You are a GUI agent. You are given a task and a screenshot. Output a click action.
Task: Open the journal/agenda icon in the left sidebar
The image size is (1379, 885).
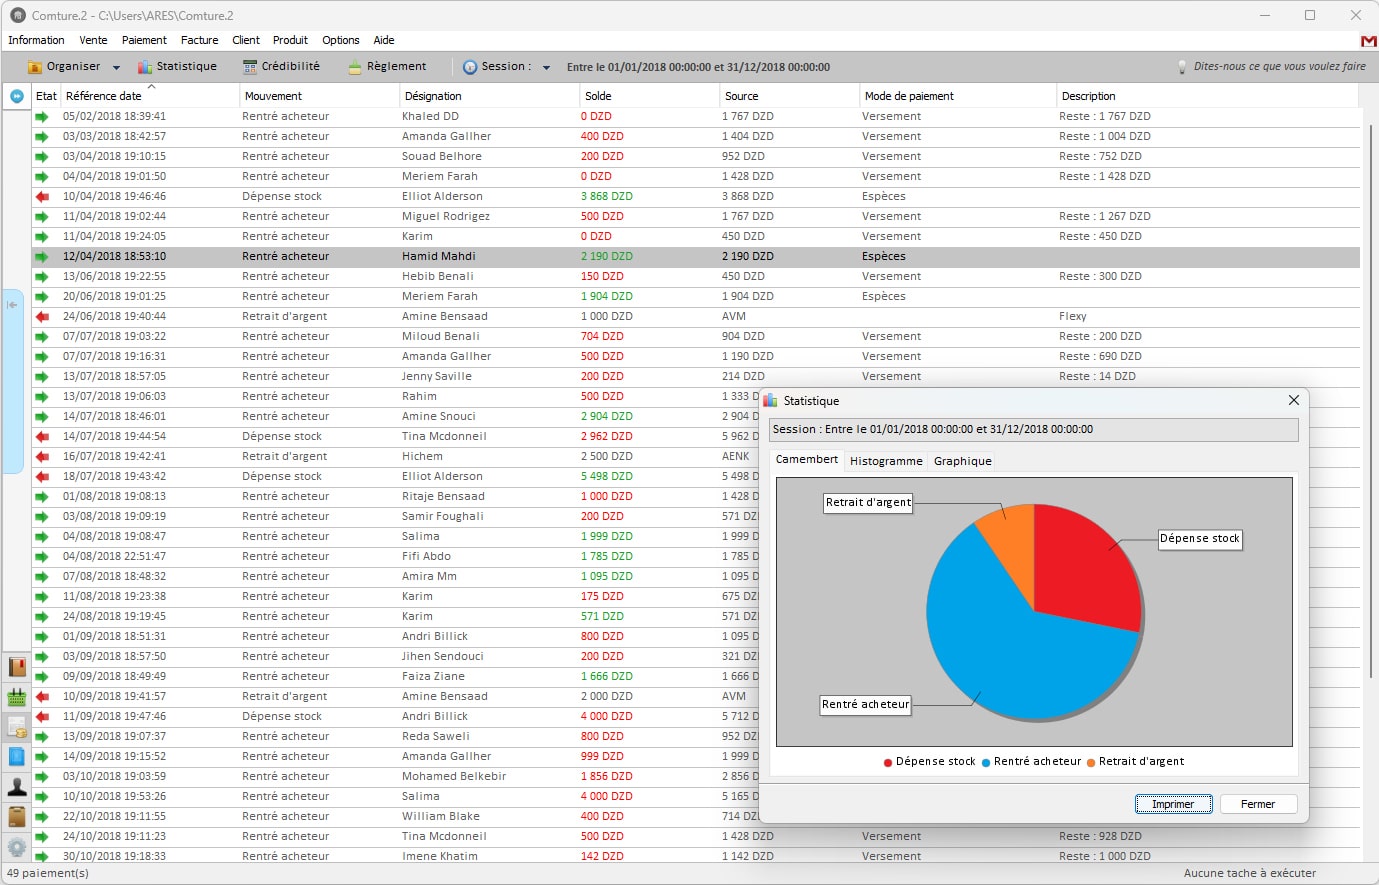16,665
